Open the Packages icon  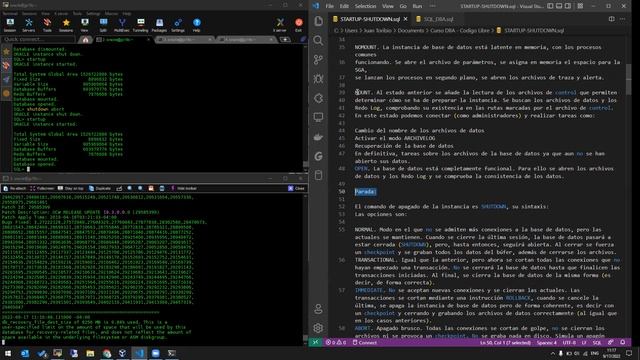coord(159,25)
